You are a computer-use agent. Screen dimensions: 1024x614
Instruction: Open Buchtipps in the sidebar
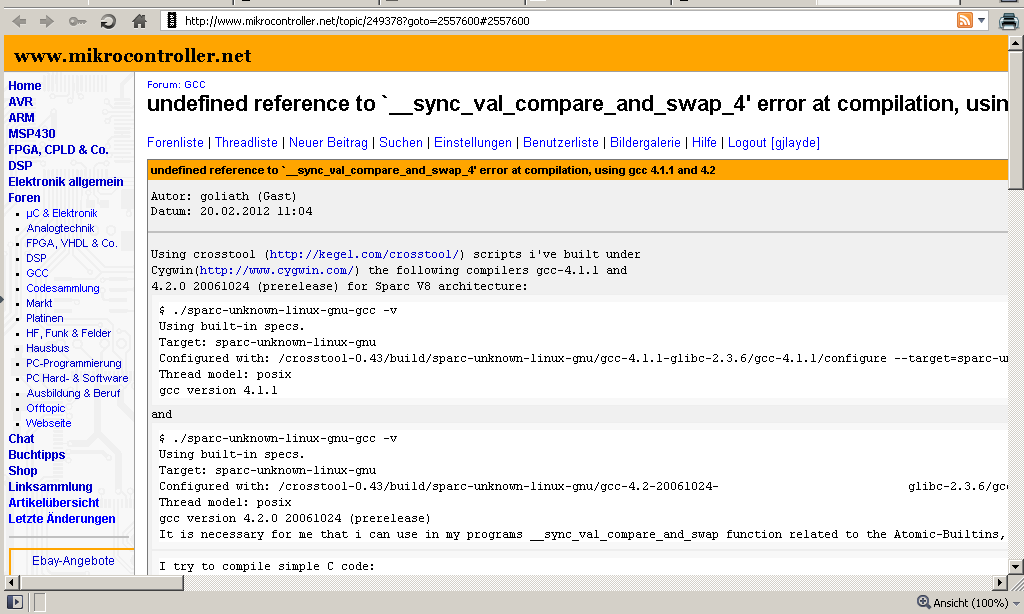tap(37, 455)
